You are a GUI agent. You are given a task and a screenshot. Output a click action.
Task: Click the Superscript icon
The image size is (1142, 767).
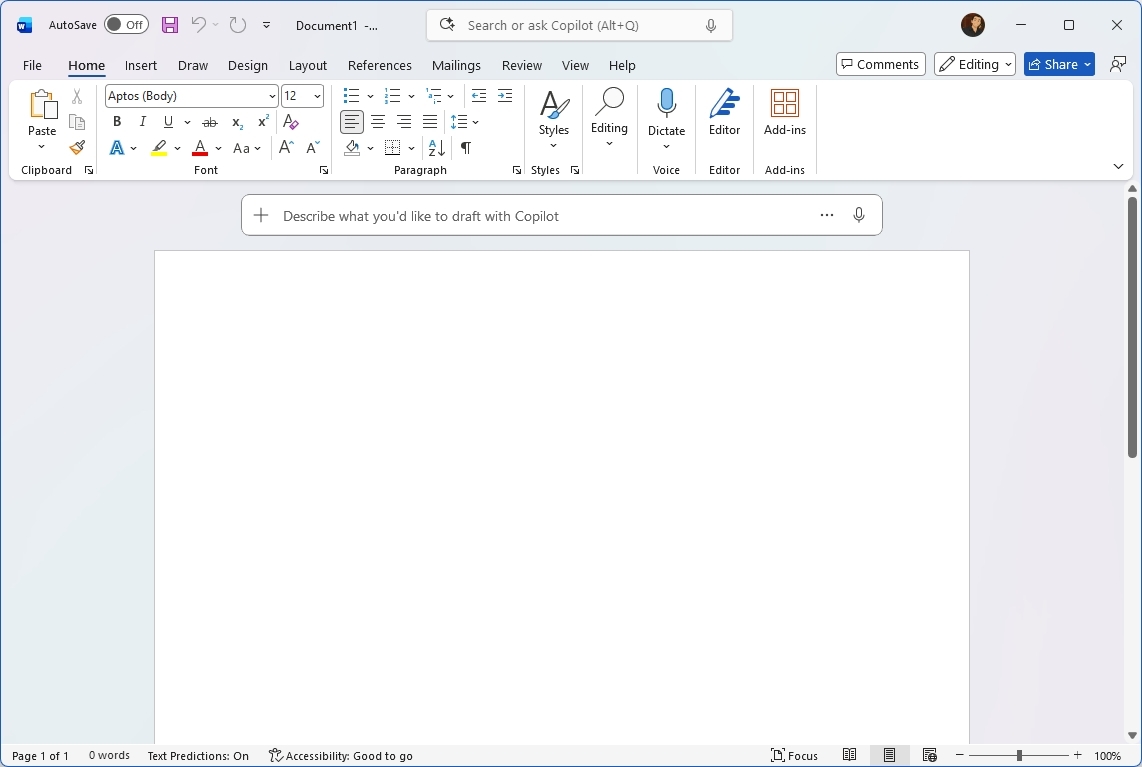click(x=261, y=121)
